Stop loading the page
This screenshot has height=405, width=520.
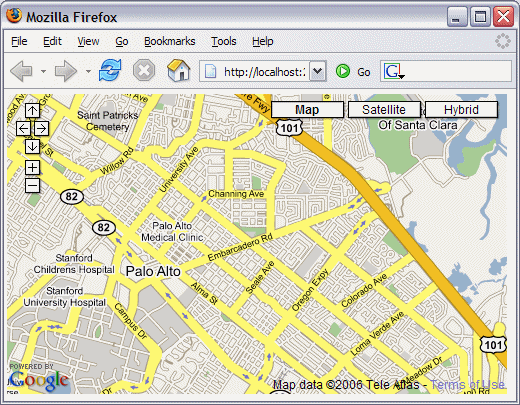144,71
